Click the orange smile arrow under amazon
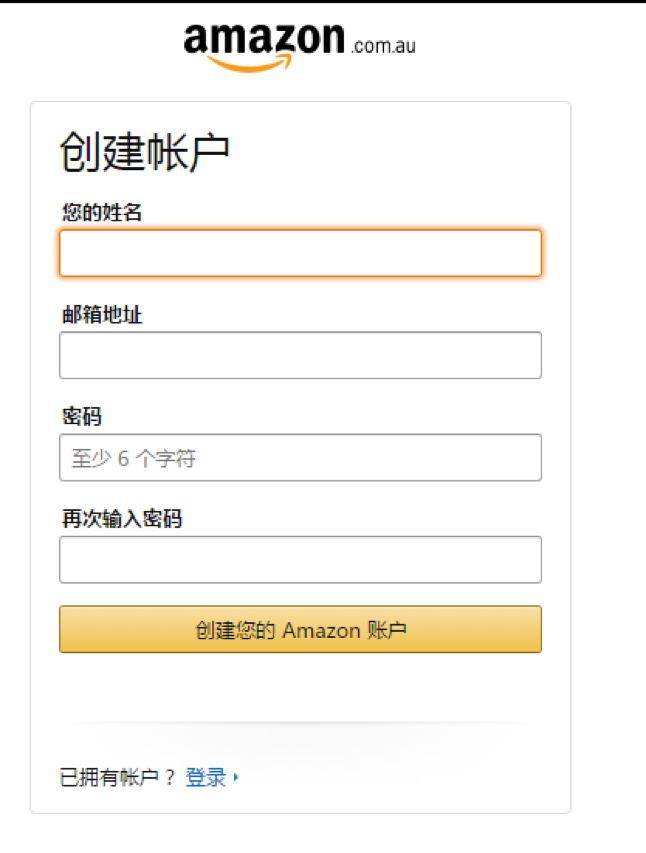The height and width of the screenshot is (853, 646). pos(250,64)
